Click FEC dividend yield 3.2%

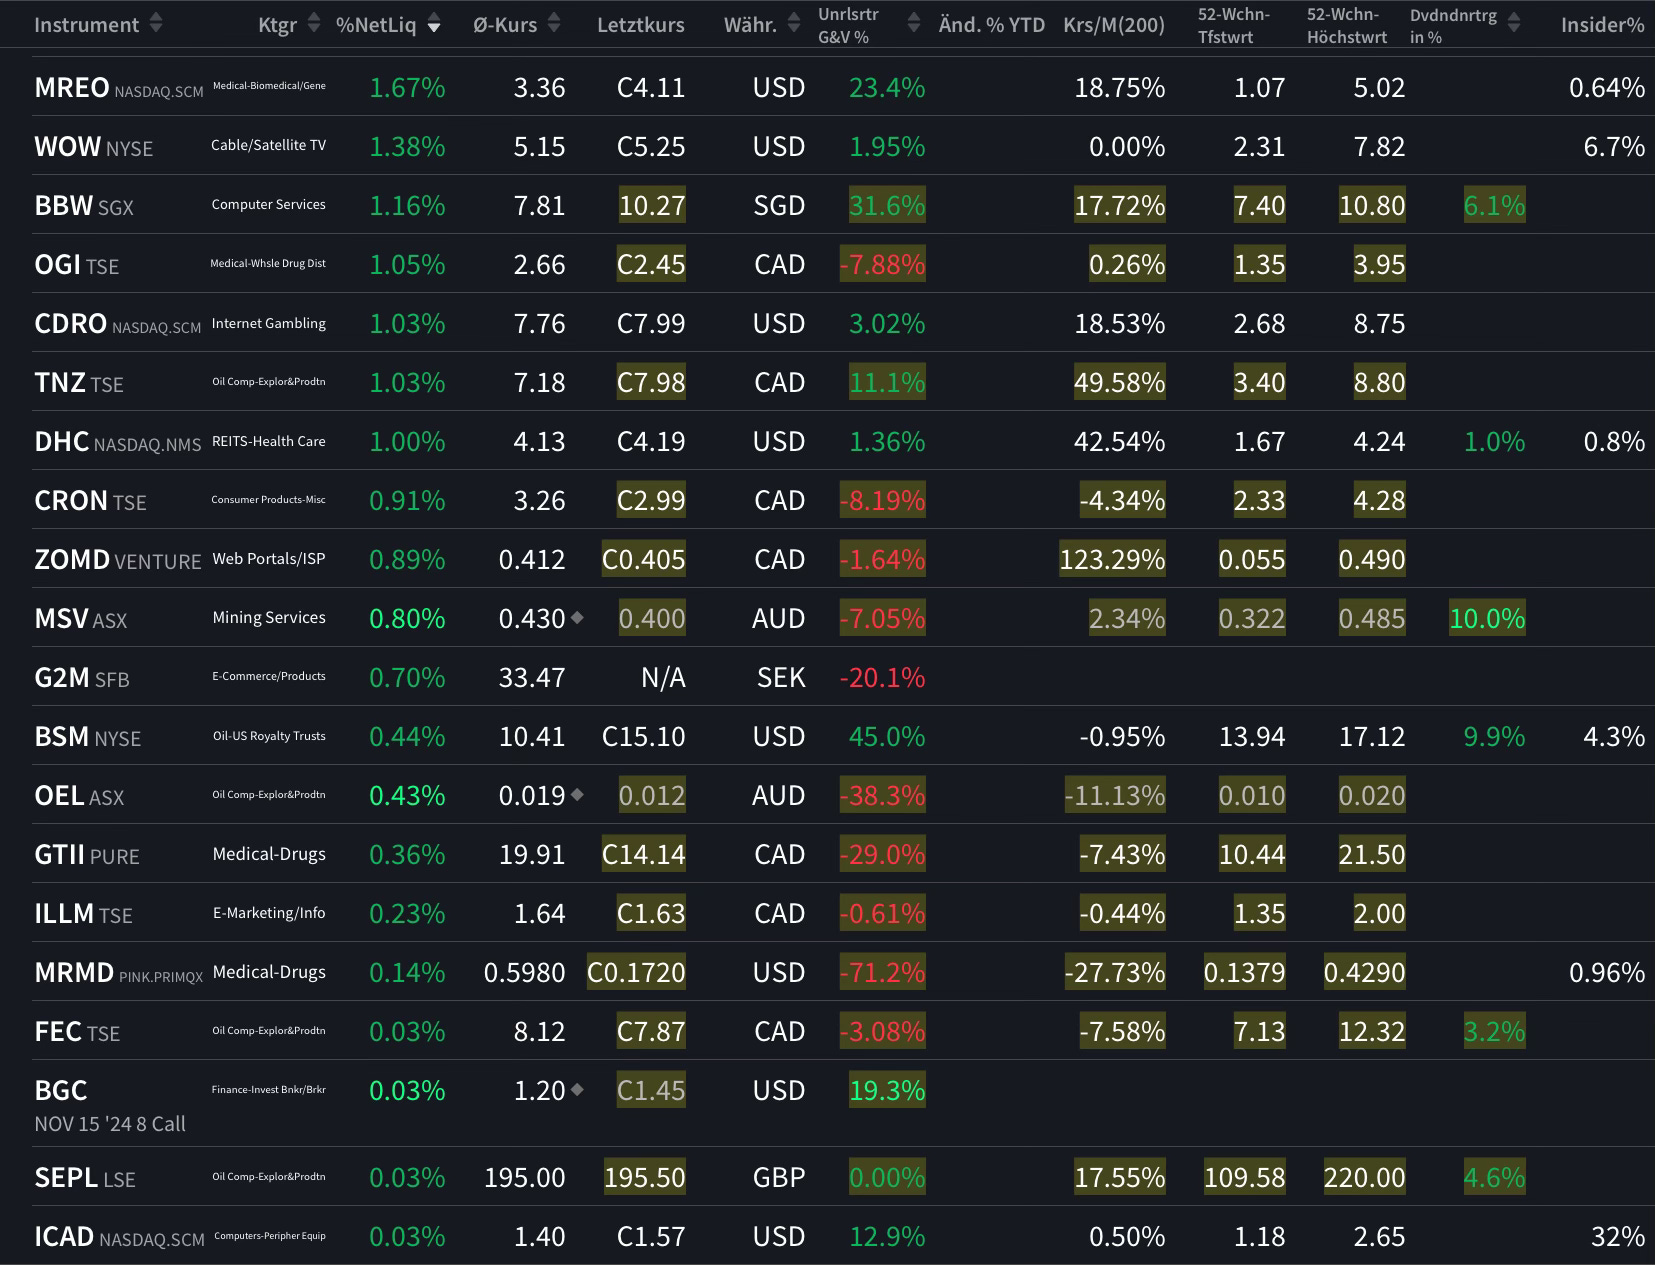1494,1032
